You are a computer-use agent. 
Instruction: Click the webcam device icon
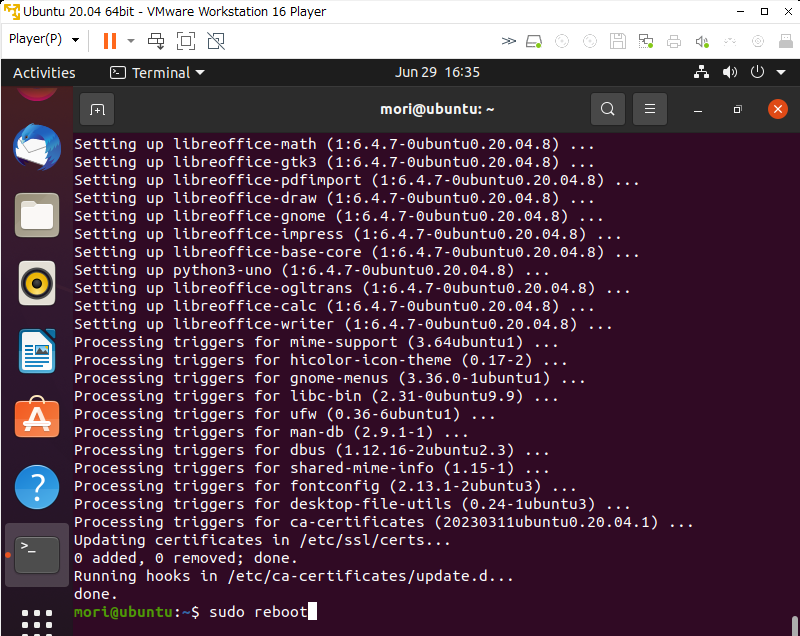pyautogui.click(x=758, y=41)
